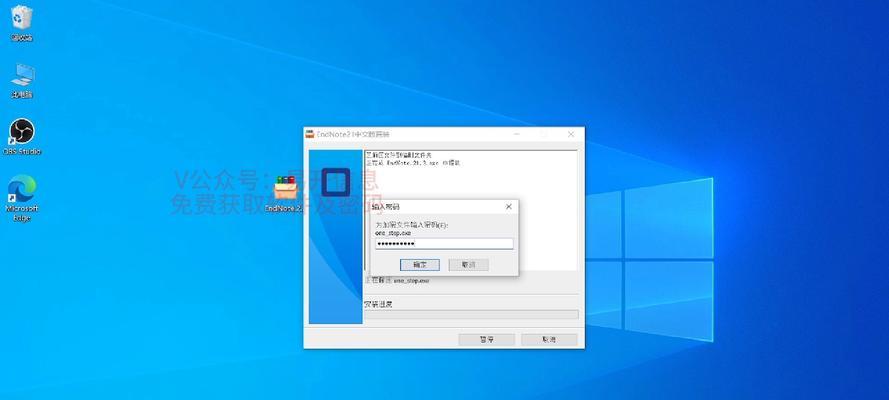Focus the password input field

pos(444,244)
